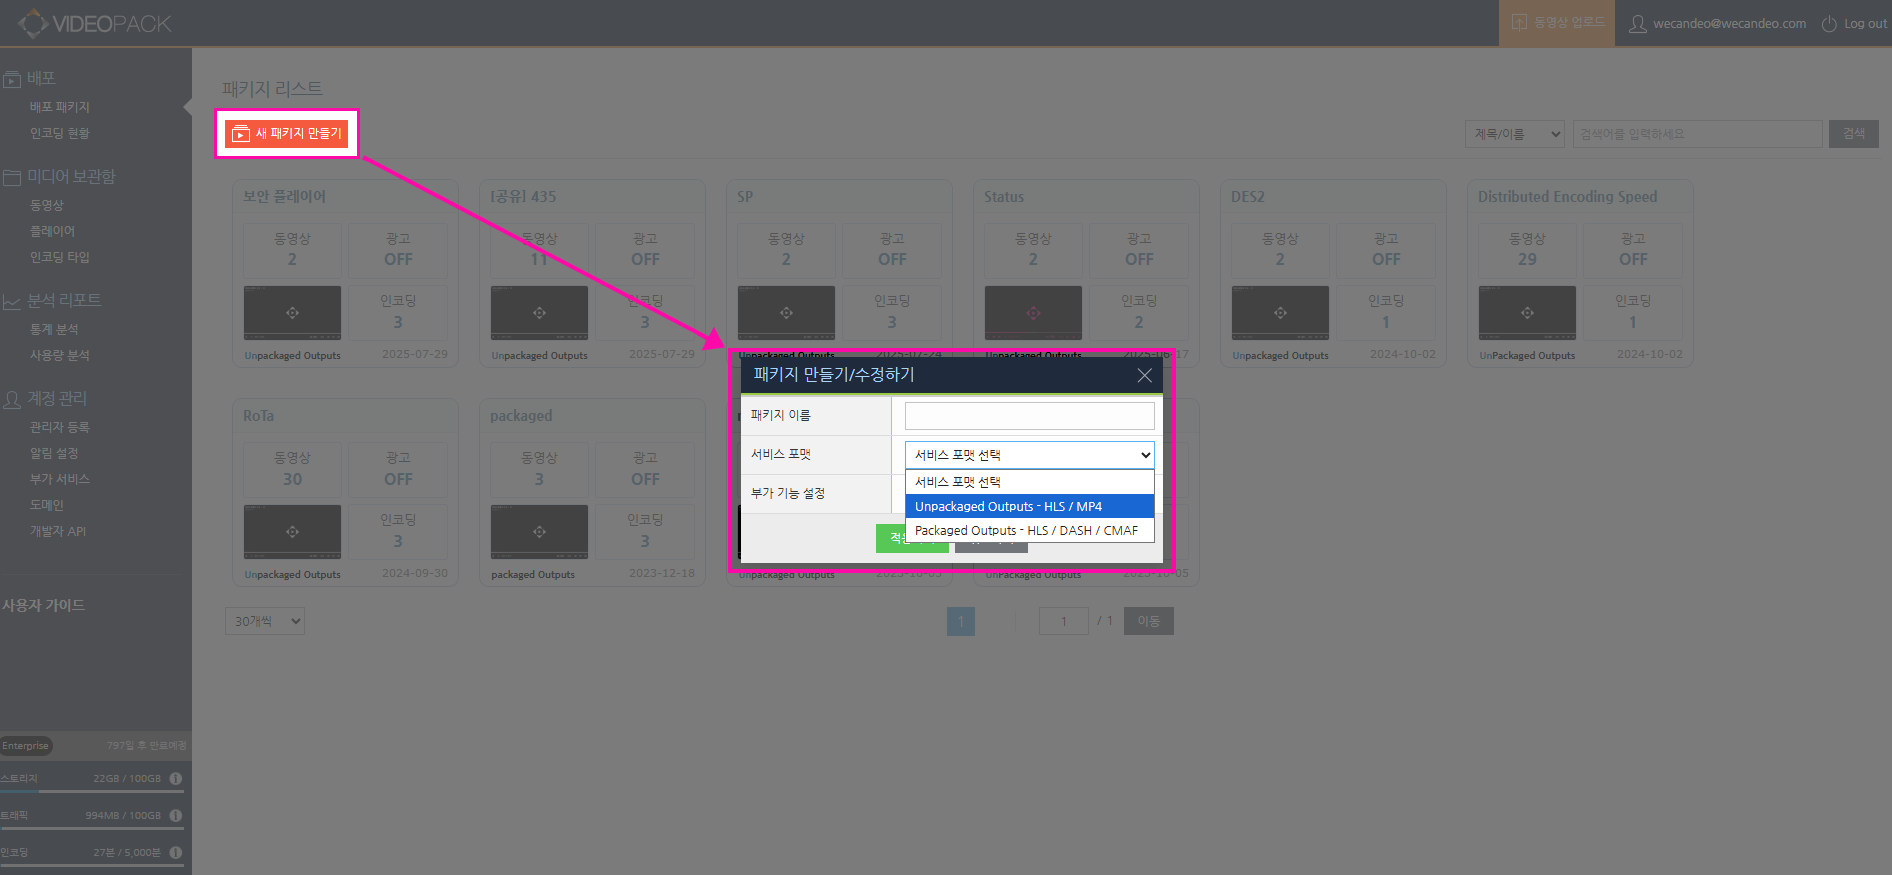
Task: Click storage info icon next to 22GB / 100GB
Action: tap(176, 778)
